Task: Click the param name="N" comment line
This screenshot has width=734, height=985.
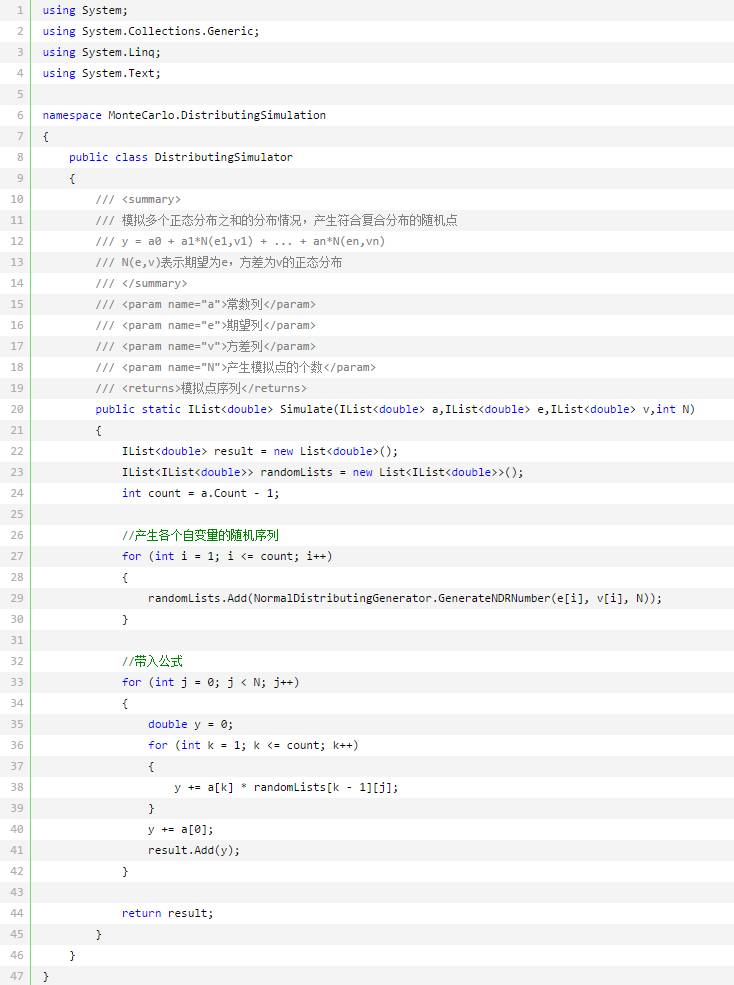Action: [236, 367]
